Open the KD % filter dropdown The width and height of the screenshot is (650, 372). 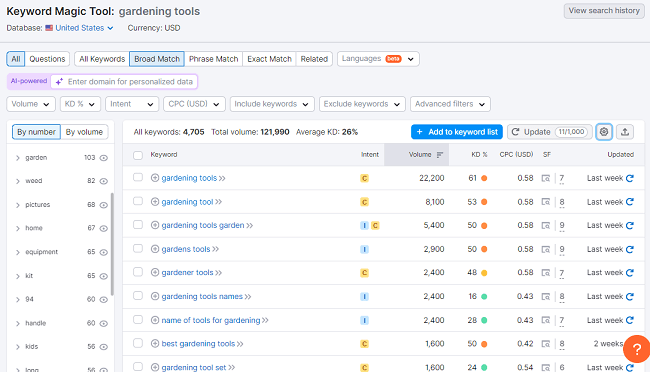tap(80, 104)
